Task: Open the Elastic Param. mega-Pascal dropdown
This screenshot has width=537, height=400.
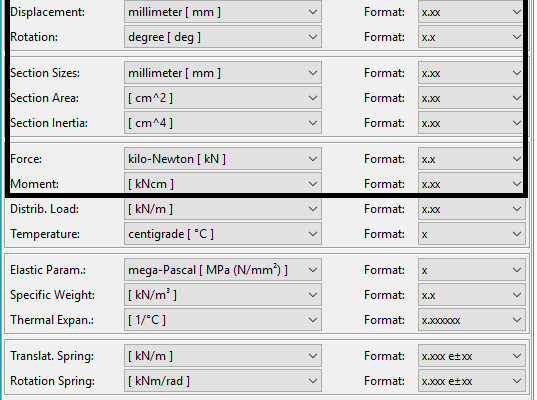Action: (223, 270)
